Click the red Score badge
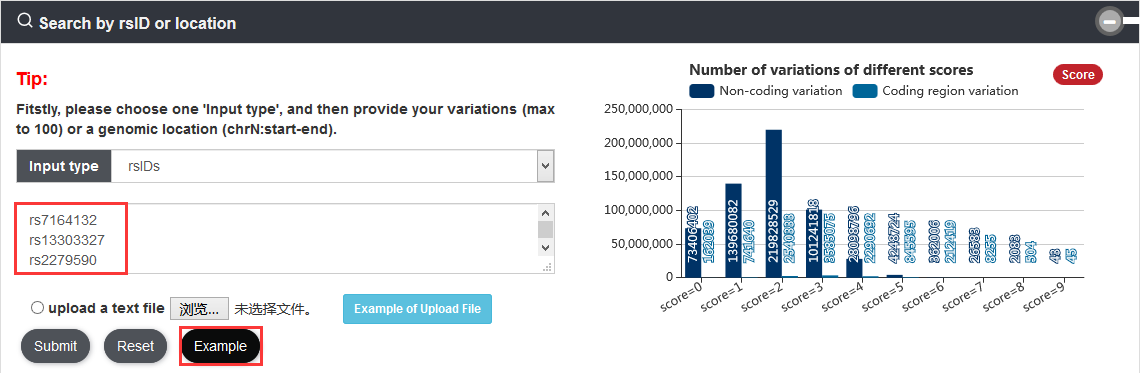 1078,74
